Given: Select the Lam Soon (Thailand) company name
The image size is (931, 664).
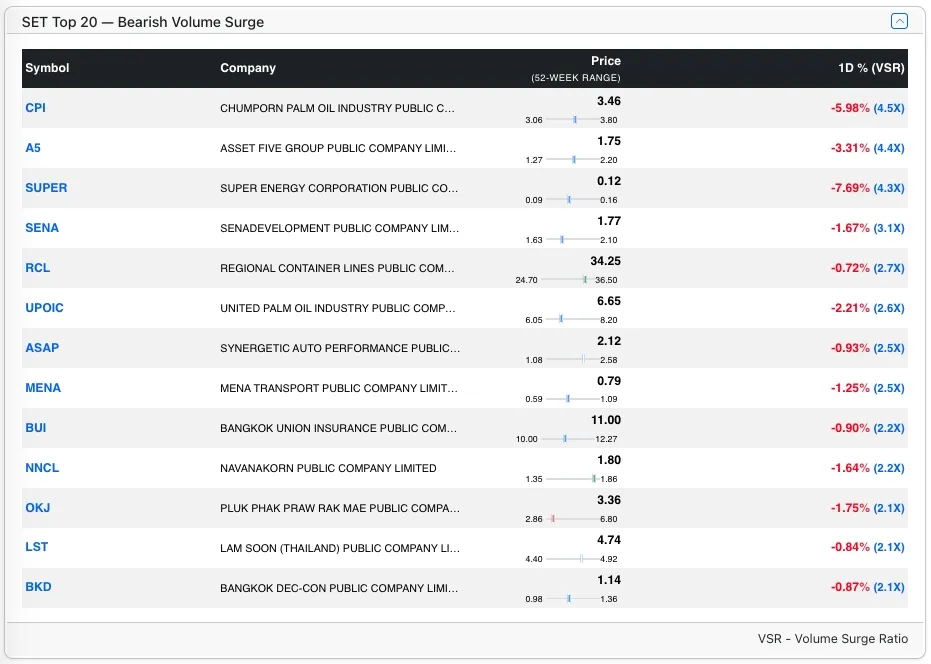Looking at the screenshot, I should tap(340, 548).
